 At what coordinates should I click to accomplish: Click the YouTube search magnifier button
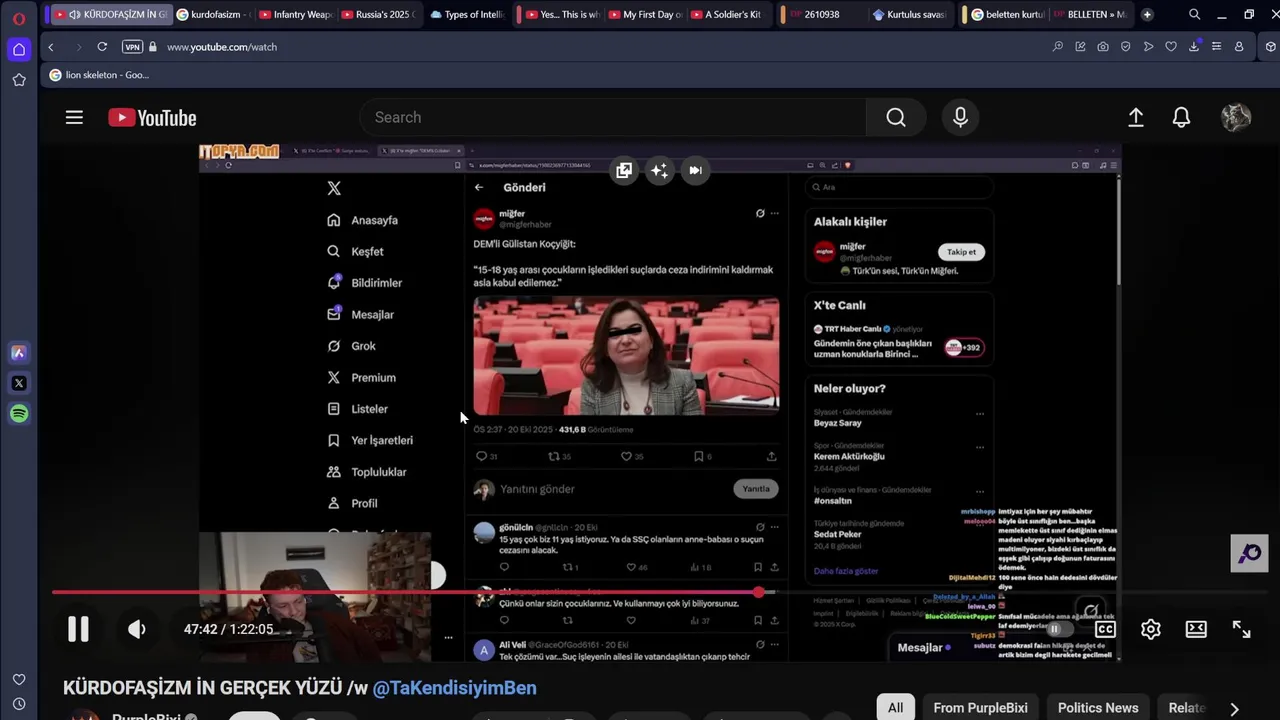click(x=896, y=117)
